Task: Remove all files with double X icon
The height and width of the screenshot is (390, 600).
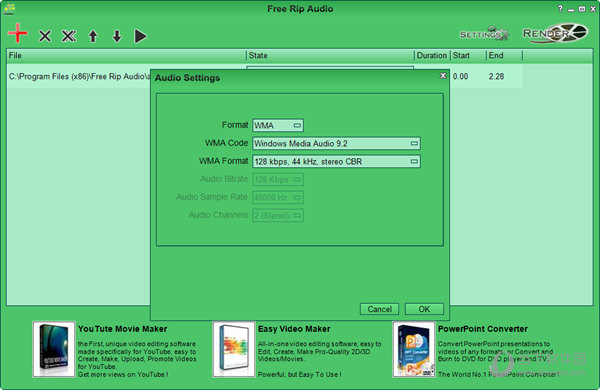Action: 69,36
